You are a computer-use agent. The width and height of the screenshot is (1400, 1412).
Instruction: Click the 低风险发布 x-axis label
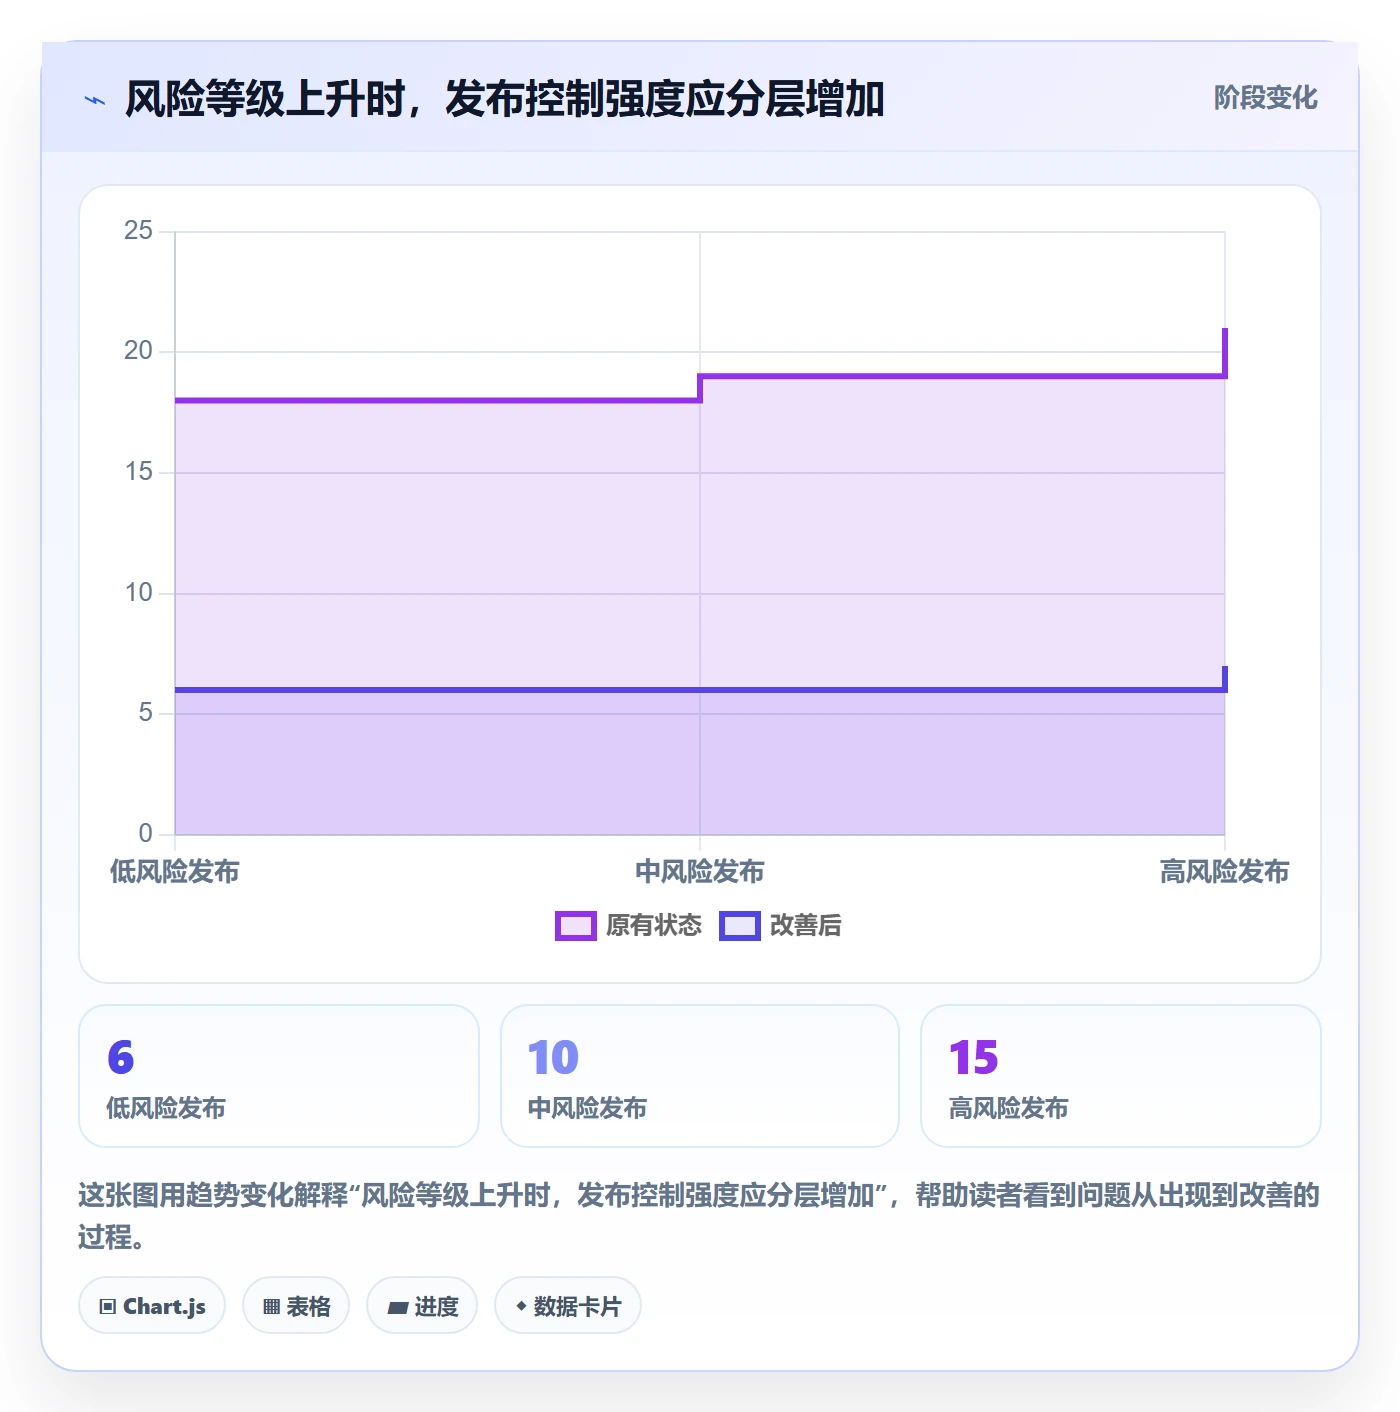[175, 872]
